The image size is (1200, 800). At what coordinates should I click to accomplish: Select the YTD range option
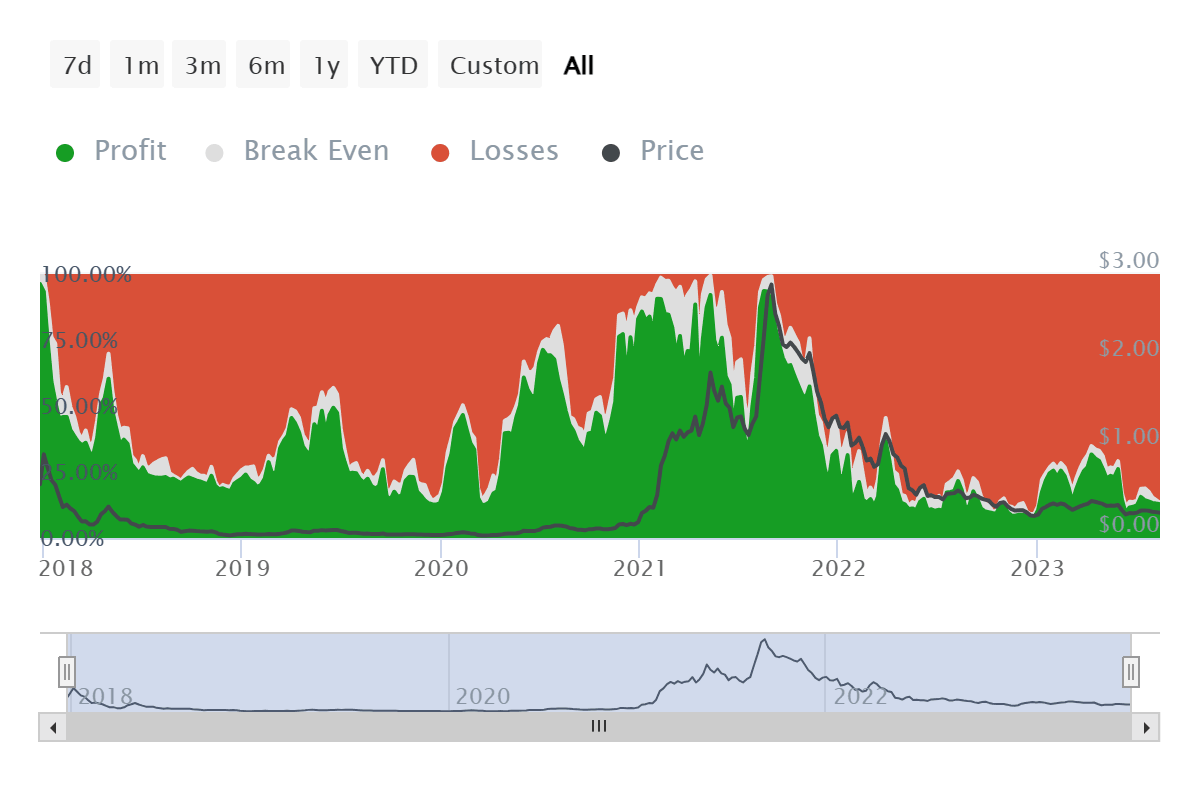point(392,64)
